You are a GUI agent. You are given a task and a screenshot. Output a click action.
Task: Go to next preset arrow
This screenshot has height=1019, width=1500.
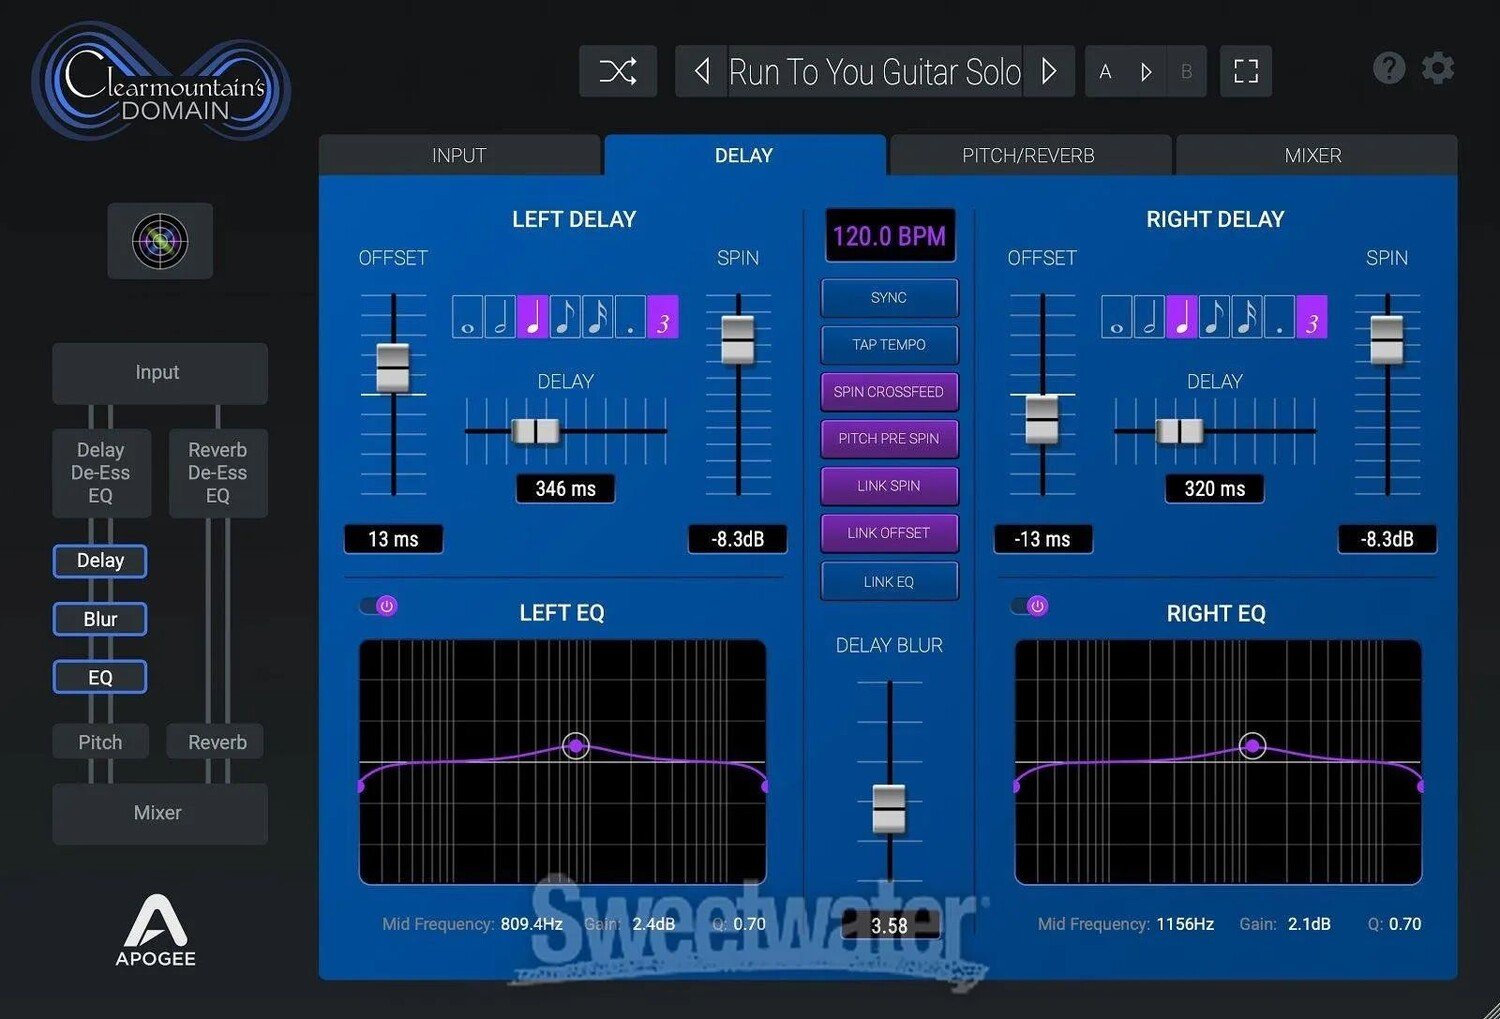click(1048, 71)
